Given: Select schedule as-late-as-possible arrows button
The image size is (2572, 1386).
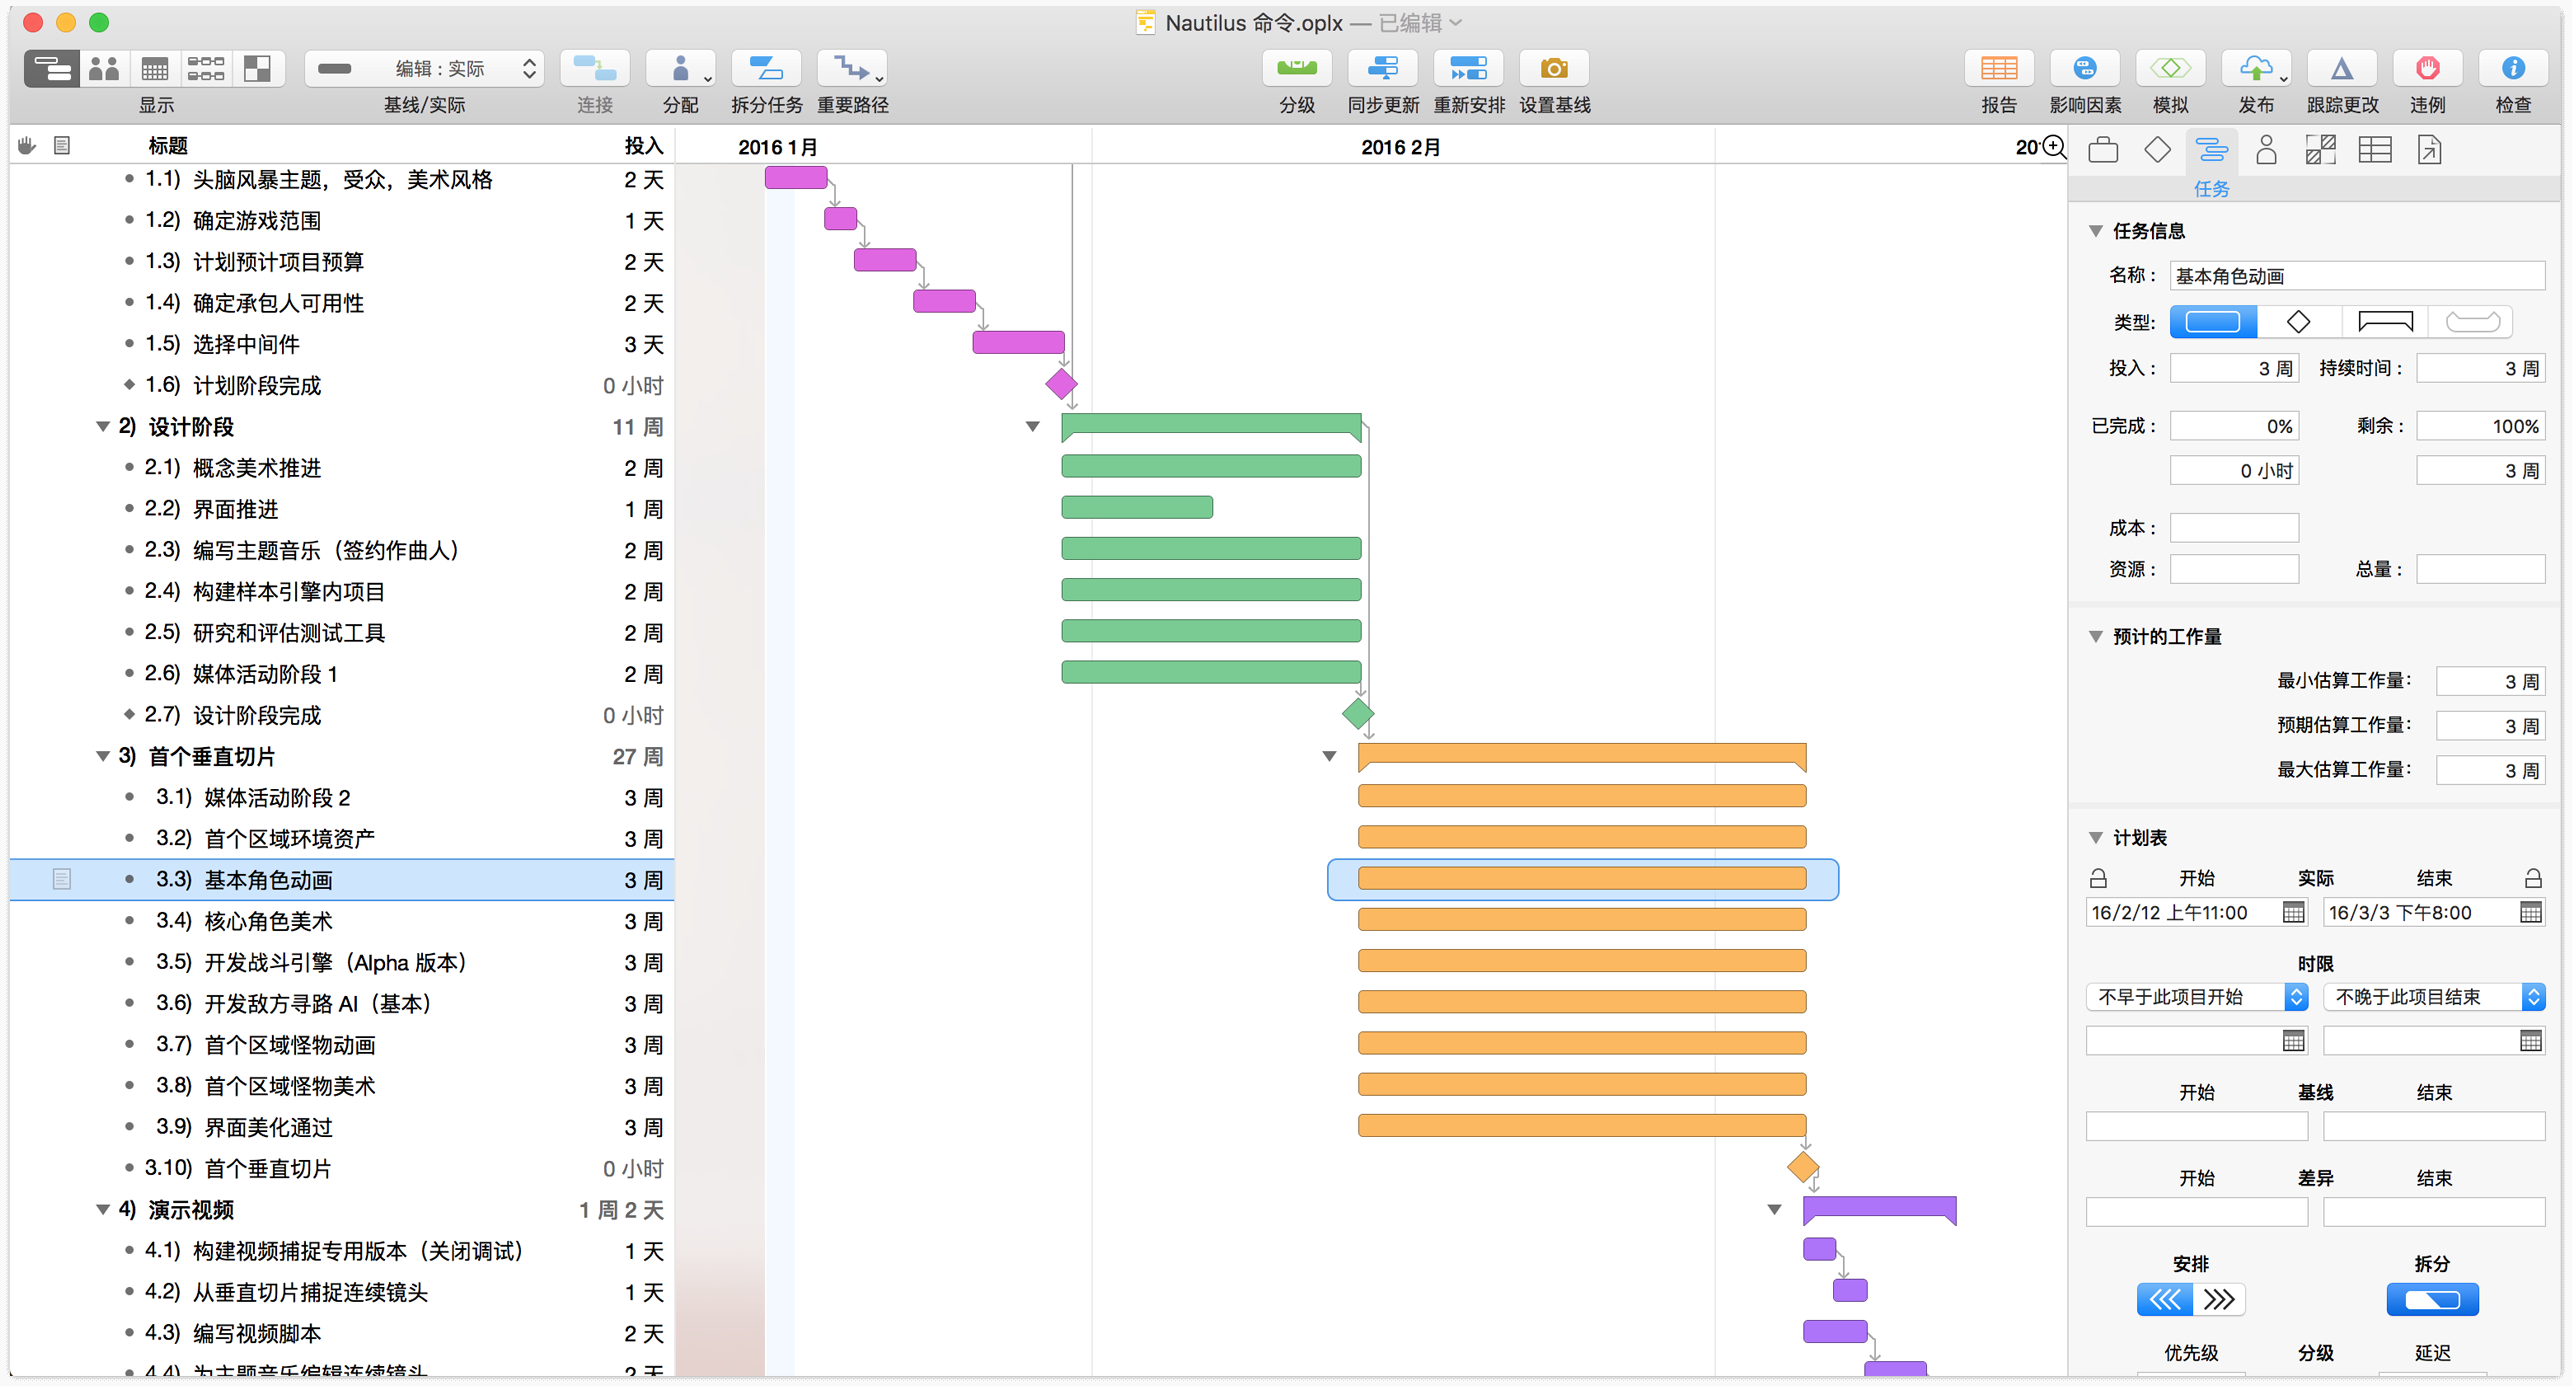Looking at the screenshot, I should (2219, 1300).
